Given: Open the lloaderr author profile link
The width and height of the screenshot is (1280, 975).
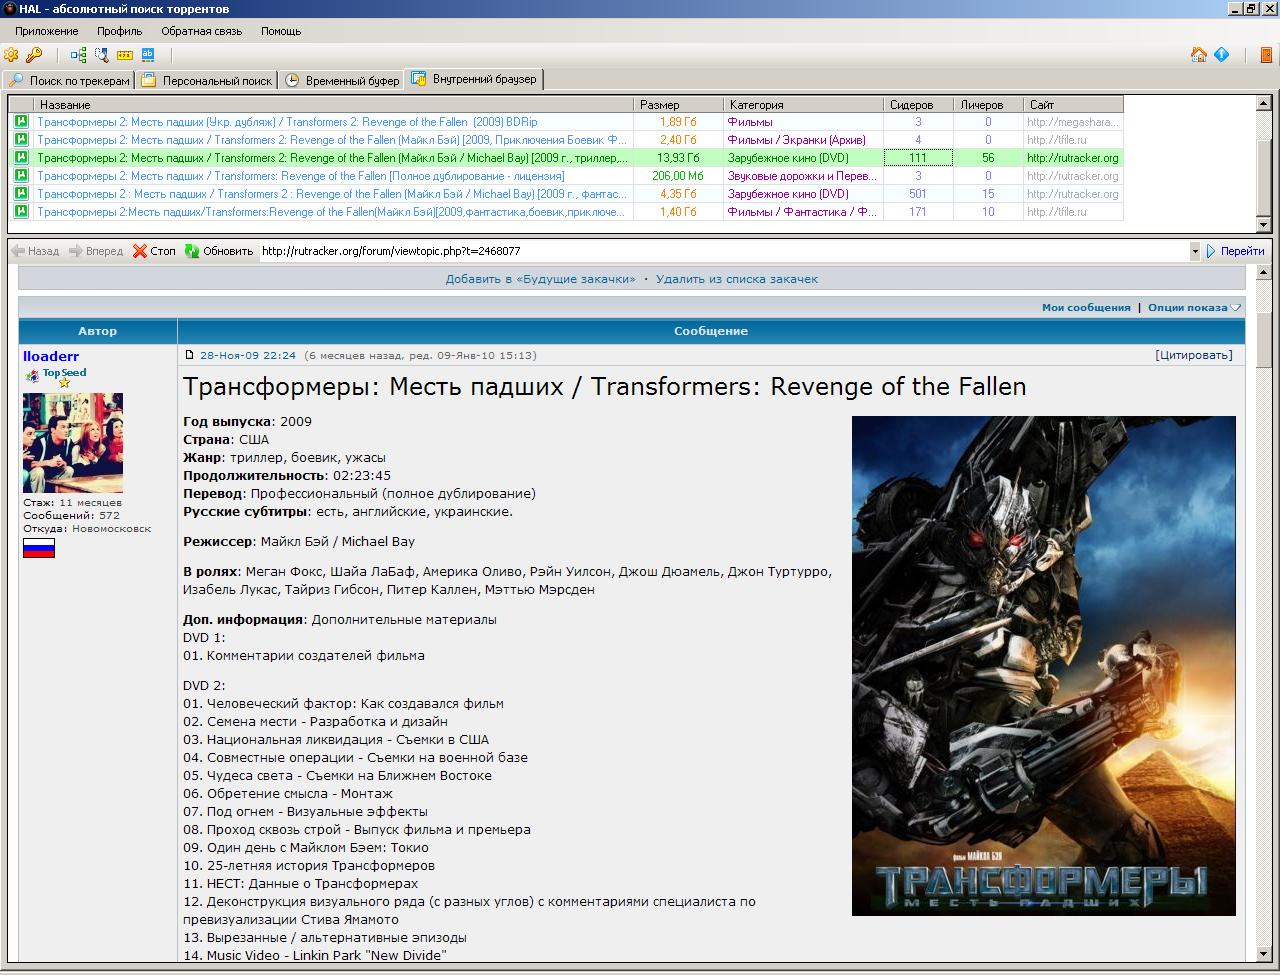Looking at the screenshot, I should [51, 356].
